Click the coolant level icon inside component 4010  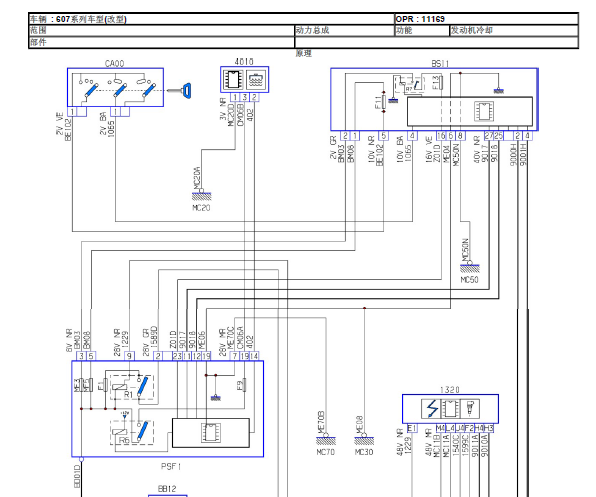point(257,80)
